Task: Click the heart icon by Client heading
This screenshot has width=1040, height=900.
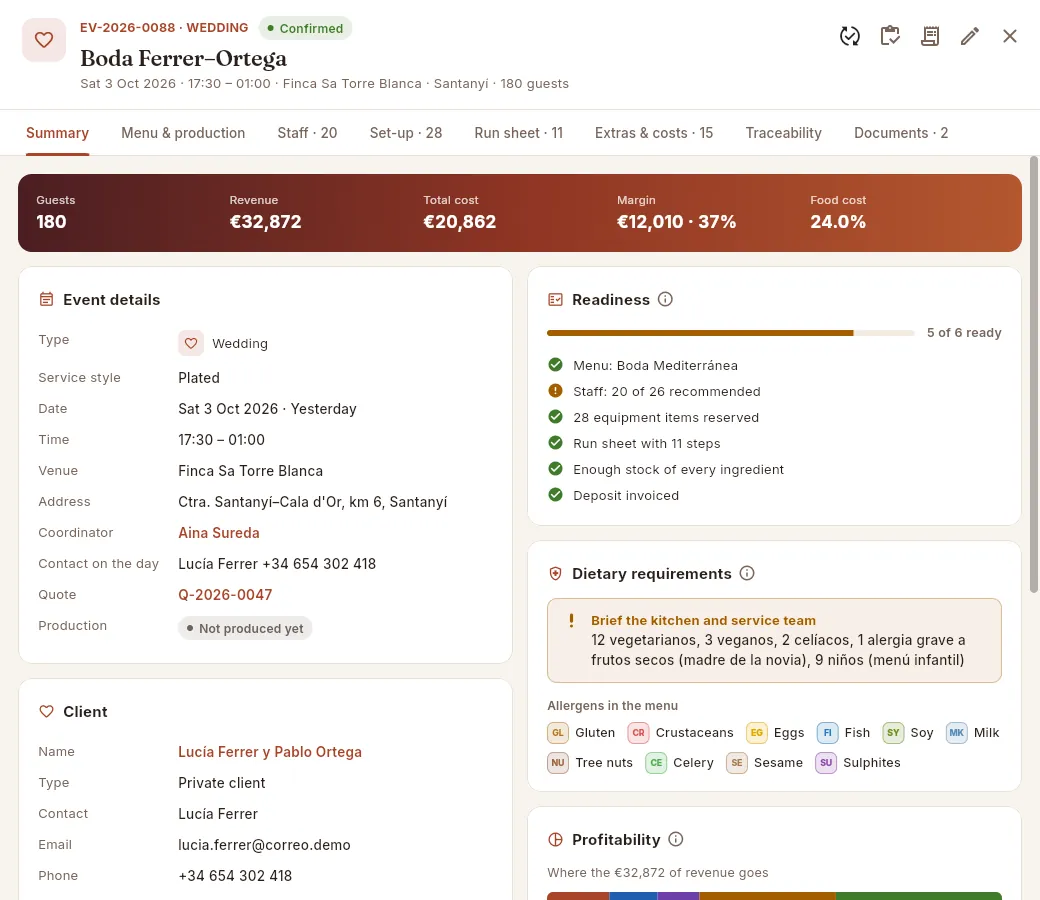Action: [46, 711]
